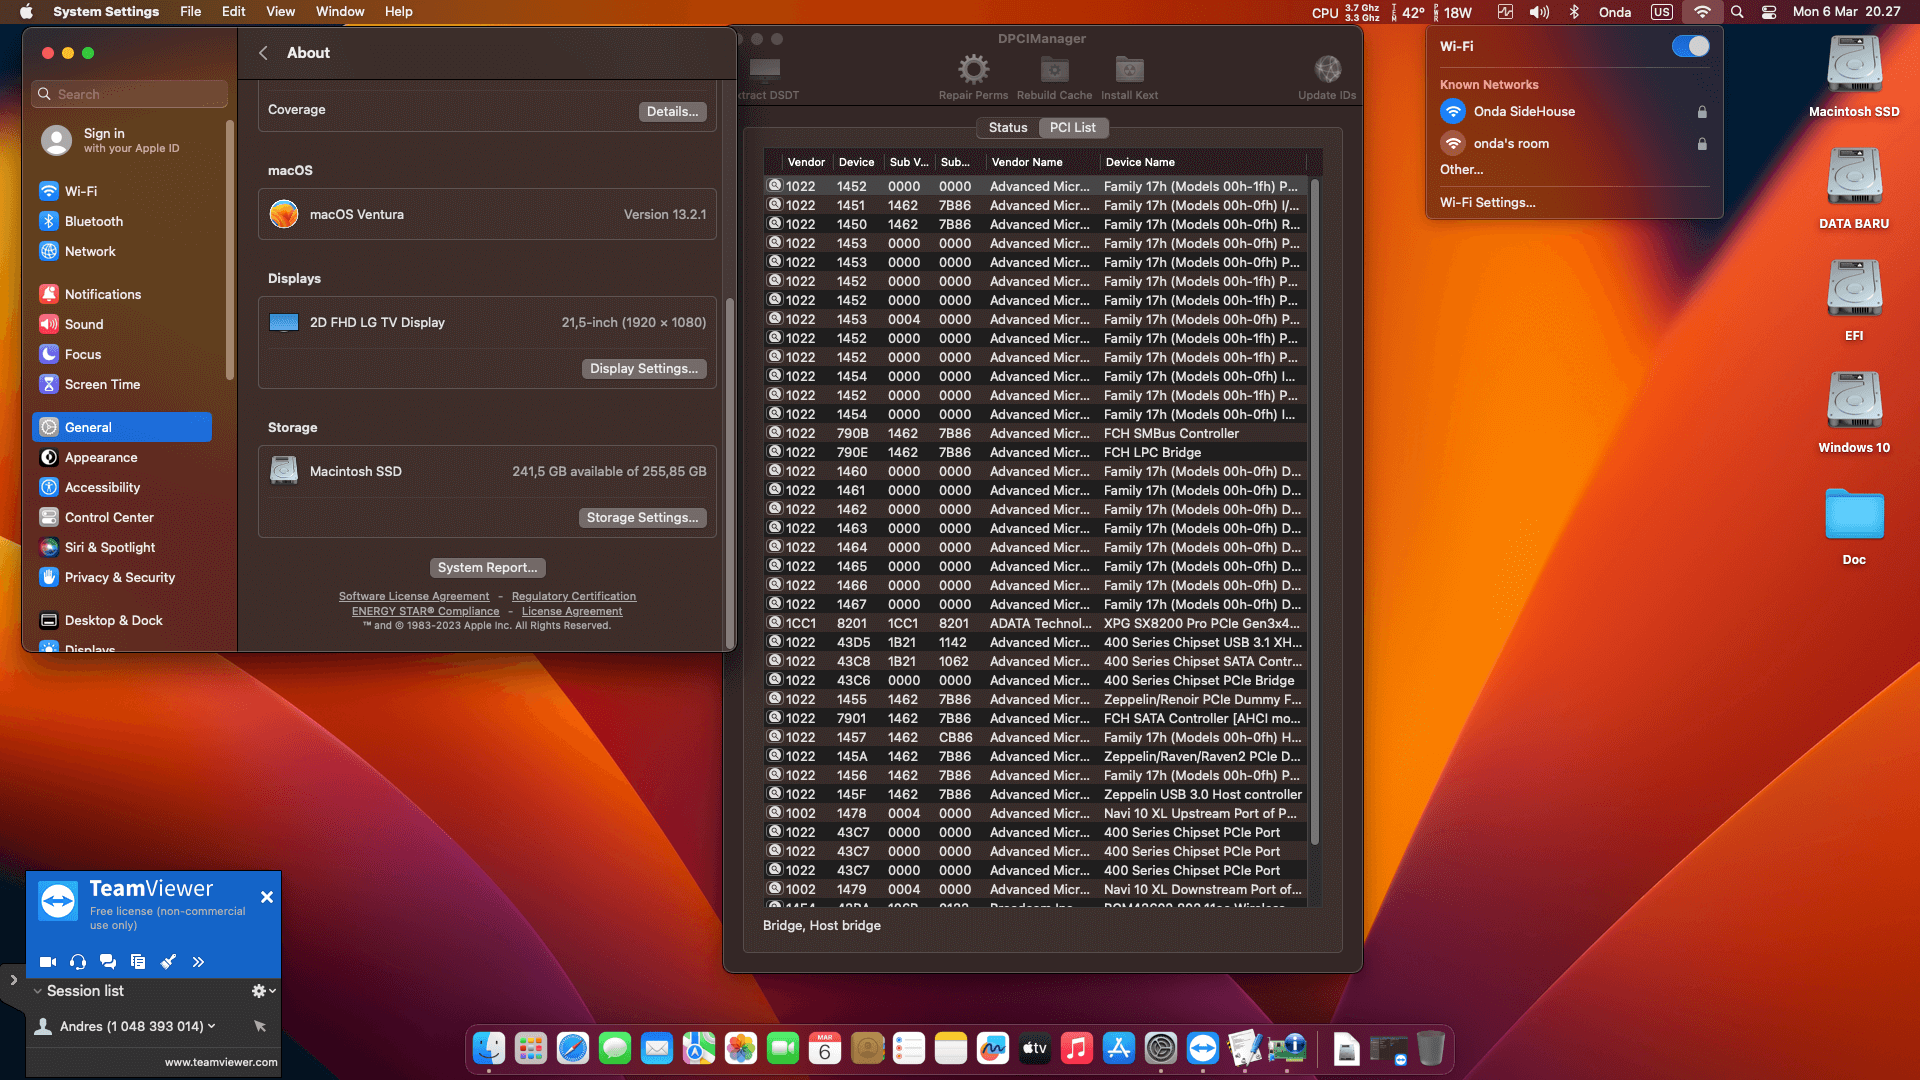This screenshot has width=1920, height=1080.
Task: Open Wi-Fi status icon in menu bar
Action: click(x=1702, y=12)
